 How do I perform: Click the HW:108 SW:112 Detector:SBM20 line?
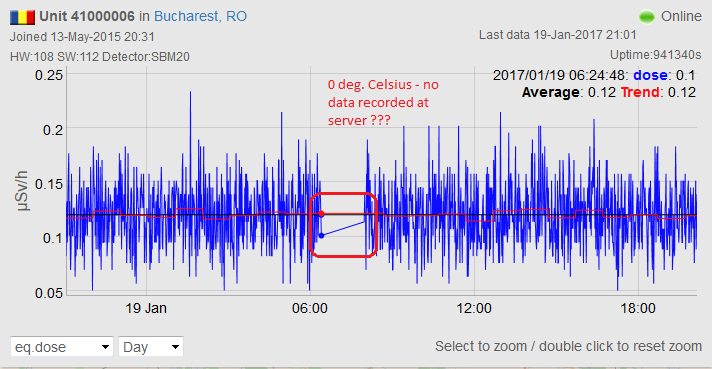tap(100, 57)
